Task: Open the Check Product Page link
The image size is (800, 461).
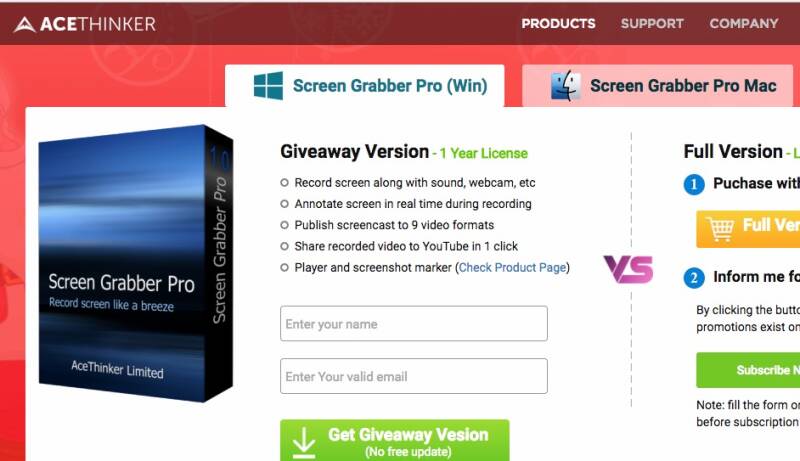Action: click(512, 267)
